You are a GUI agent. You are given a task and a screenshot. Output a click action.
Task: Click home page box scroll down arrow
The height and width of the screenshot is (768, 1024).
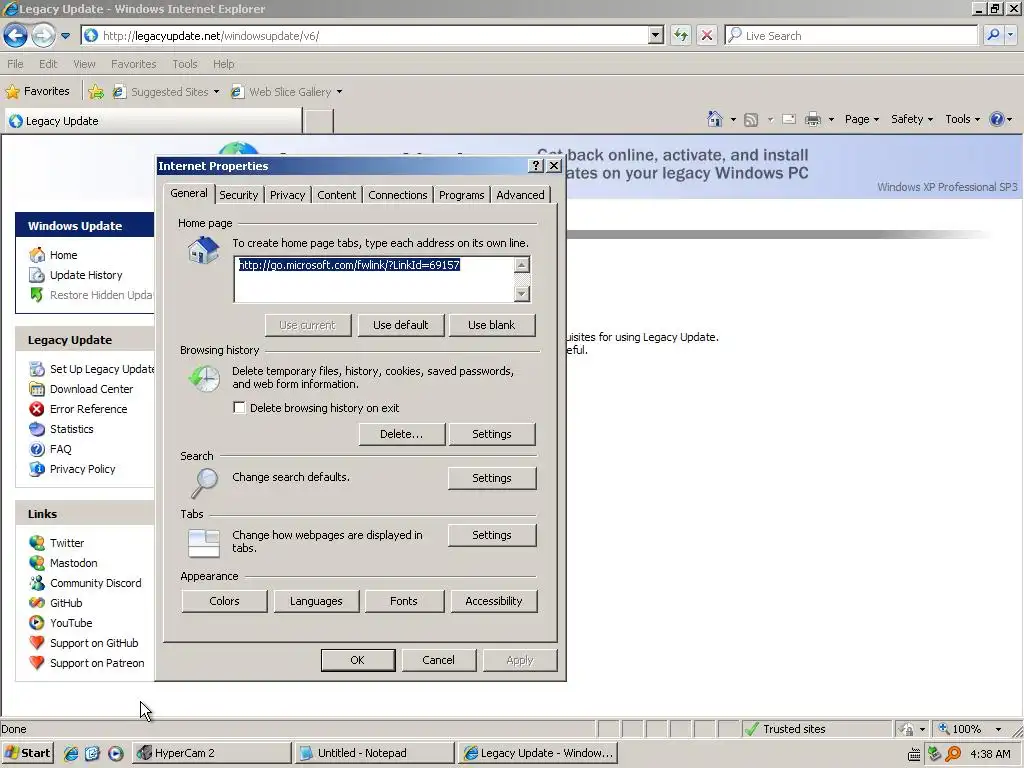(522, 295)
